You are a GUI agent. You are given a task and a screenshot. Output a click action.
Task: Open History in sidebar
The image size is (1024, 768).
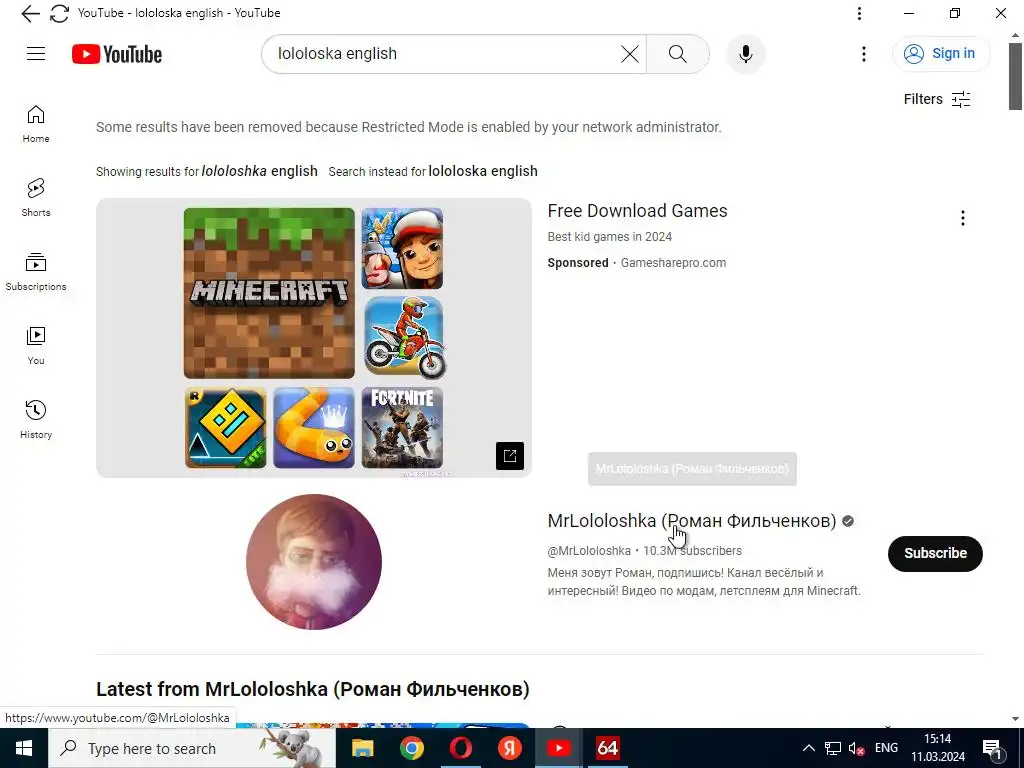36,419
